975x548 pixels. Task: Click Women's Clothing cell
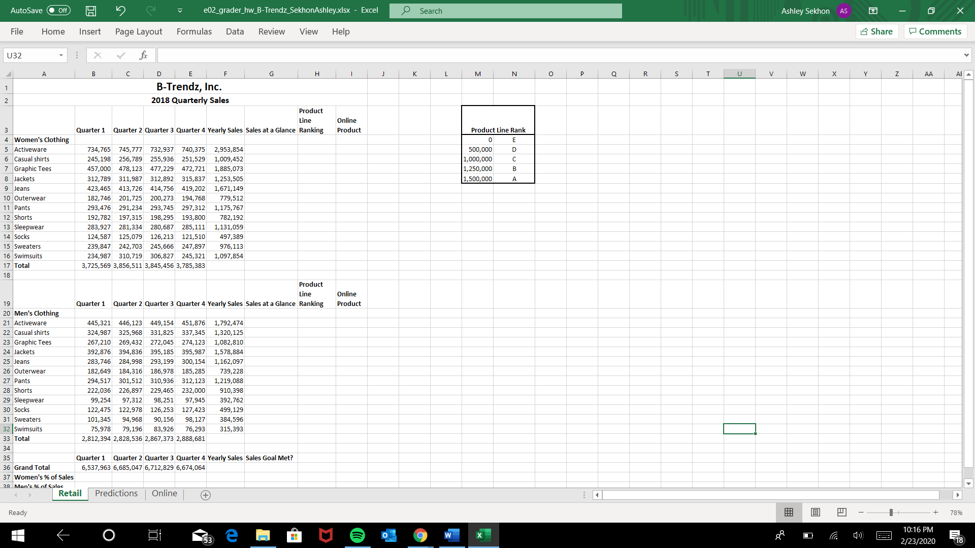click(x=42, y=140)
